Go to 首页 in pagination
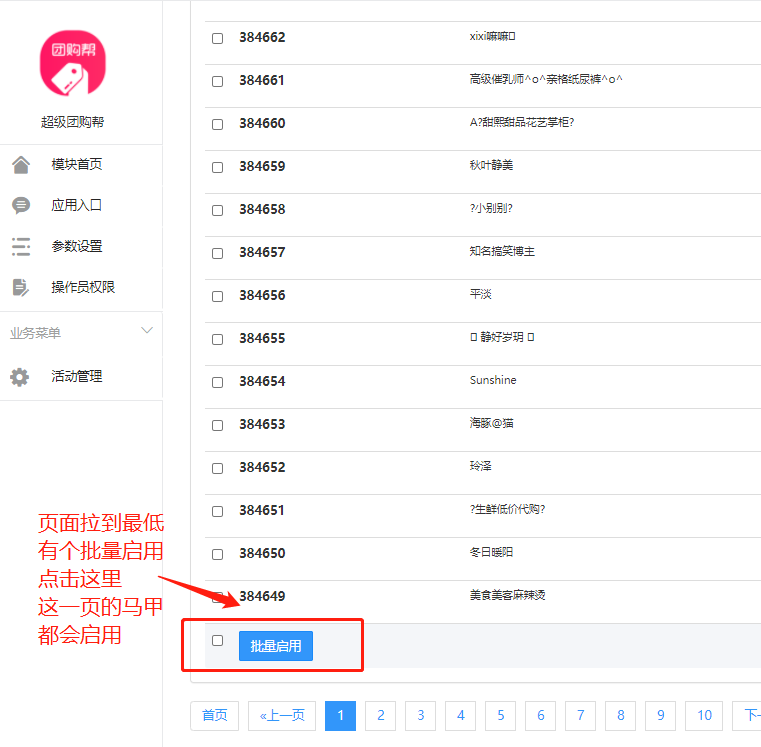The height and width of the screenshot is (747, 761). tap(215, 715)
